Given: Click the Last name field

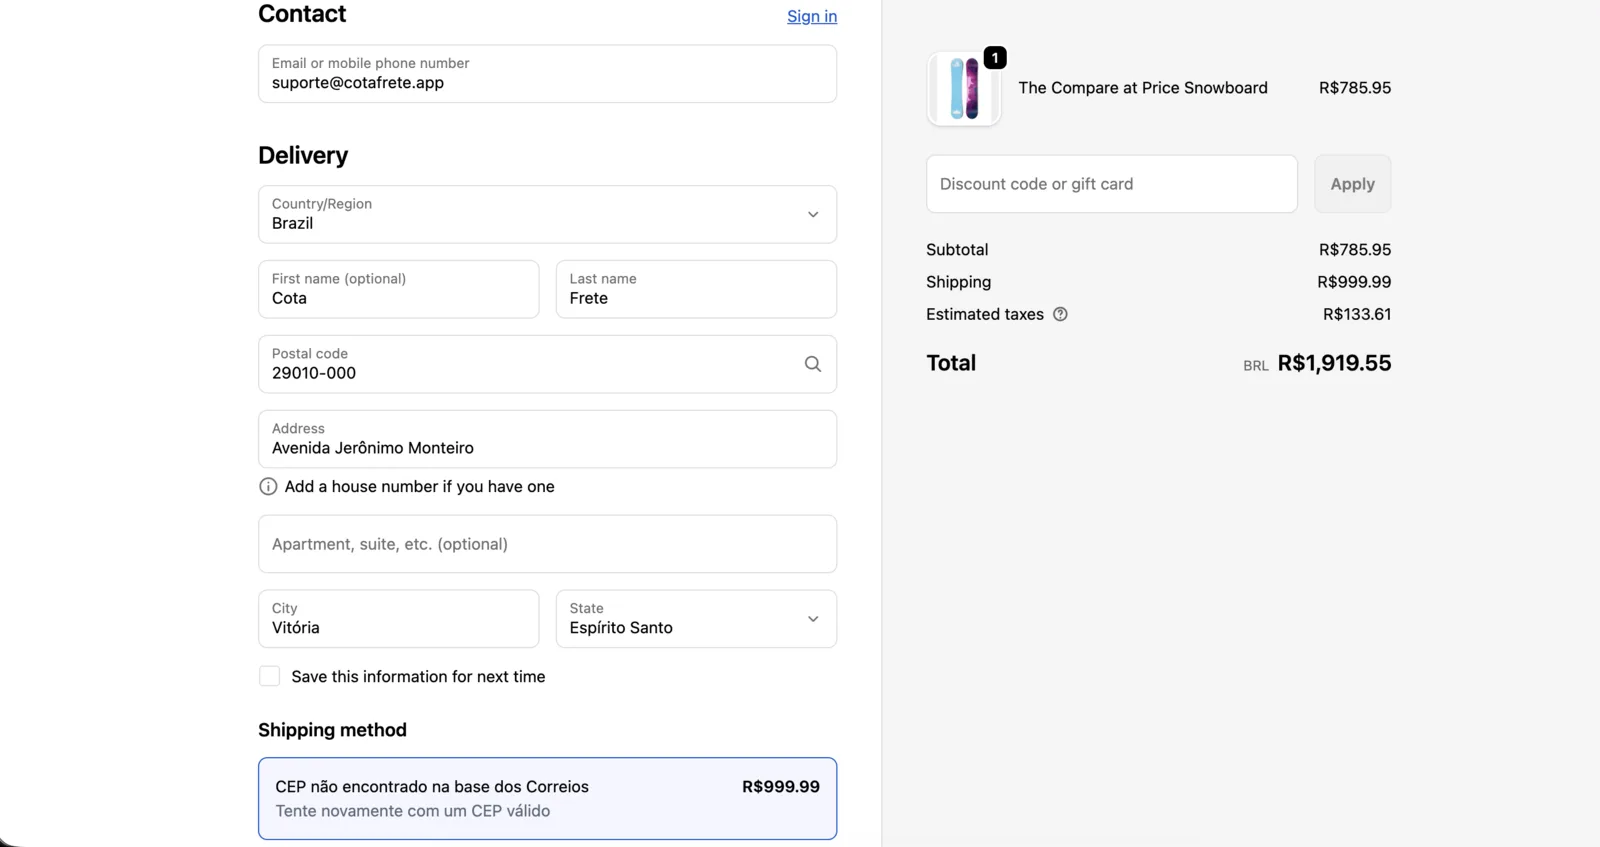Looking at the screenshot, I should (696, 289).
